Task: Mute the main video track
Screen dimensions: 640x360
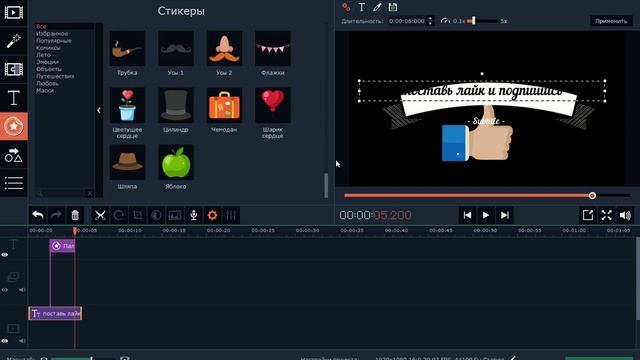Action: 22,340
